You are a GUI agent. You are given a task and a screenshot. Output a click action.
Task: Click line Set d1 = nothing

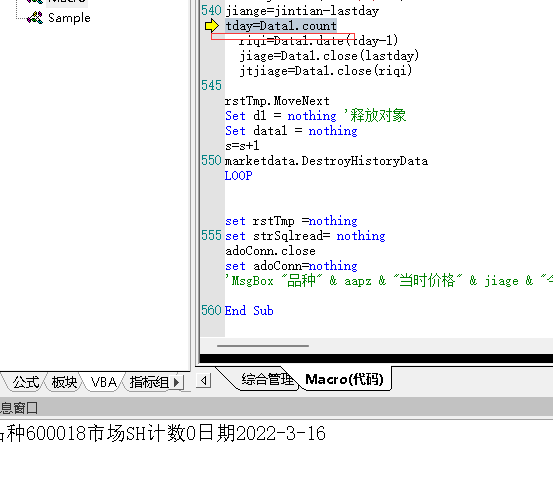click(x=281, y=116)
